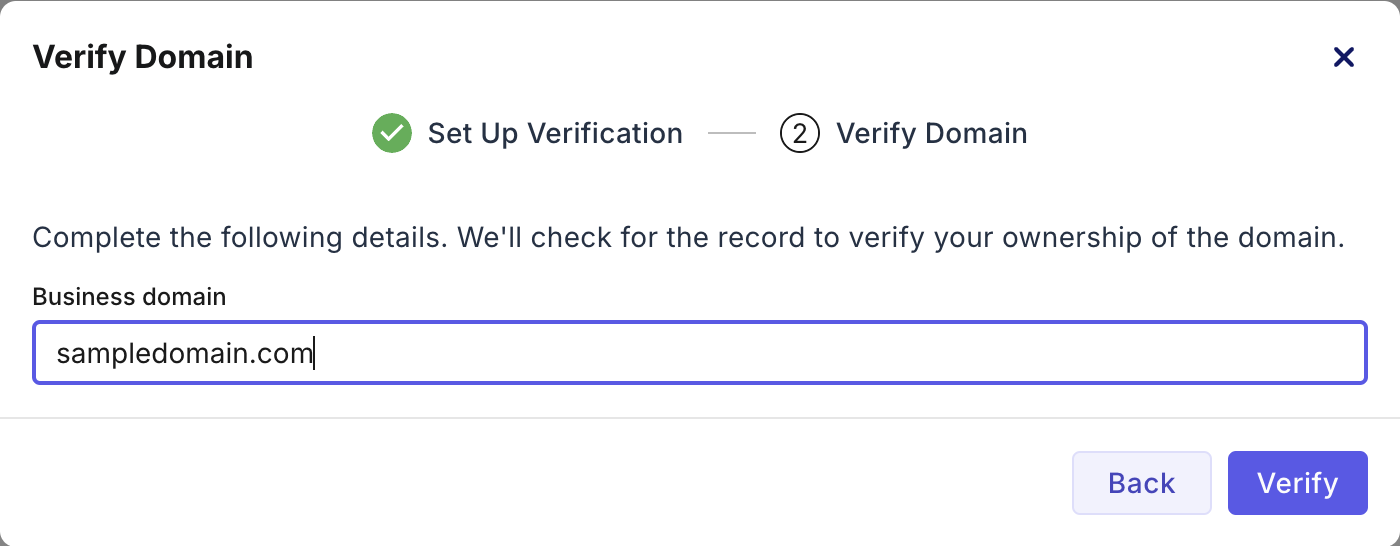Viewport: 1400px width, 546px height.
Task: Click the connector line between the steps
Action: click(731, 133)
